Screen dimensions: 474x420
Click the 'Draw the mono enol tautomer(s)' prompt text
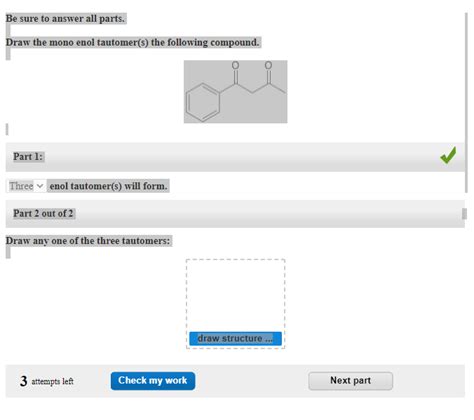click(x=132, y=43)
